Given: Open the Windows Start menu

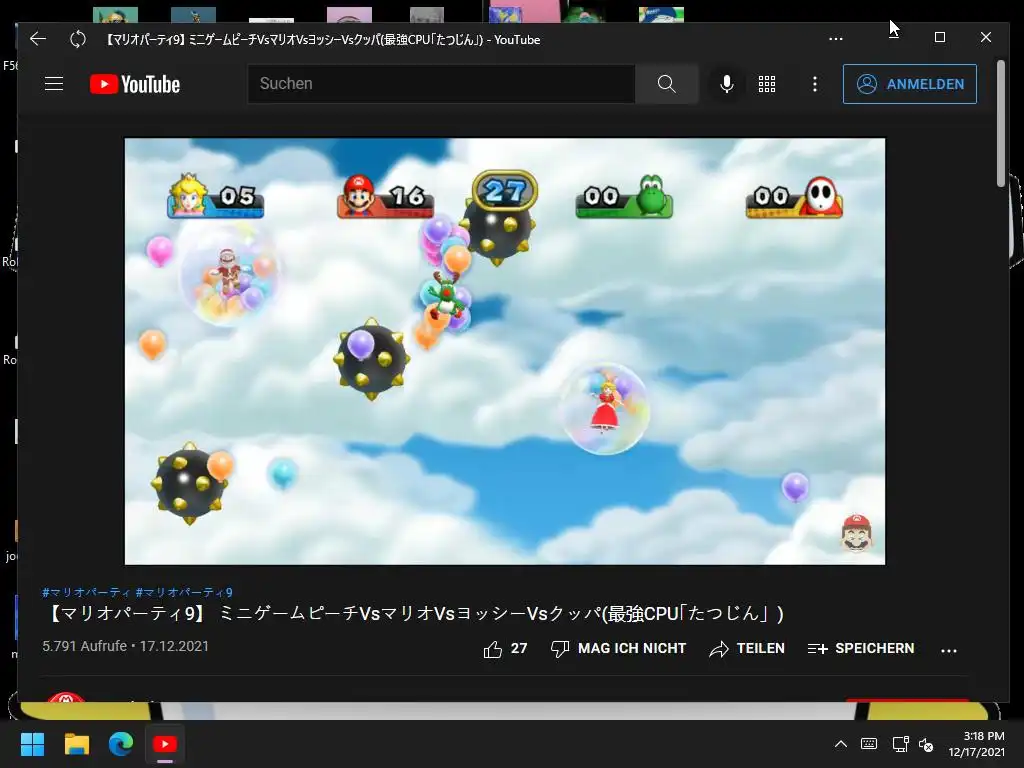Looking at the screenshot, I should [x=32, y=744].
